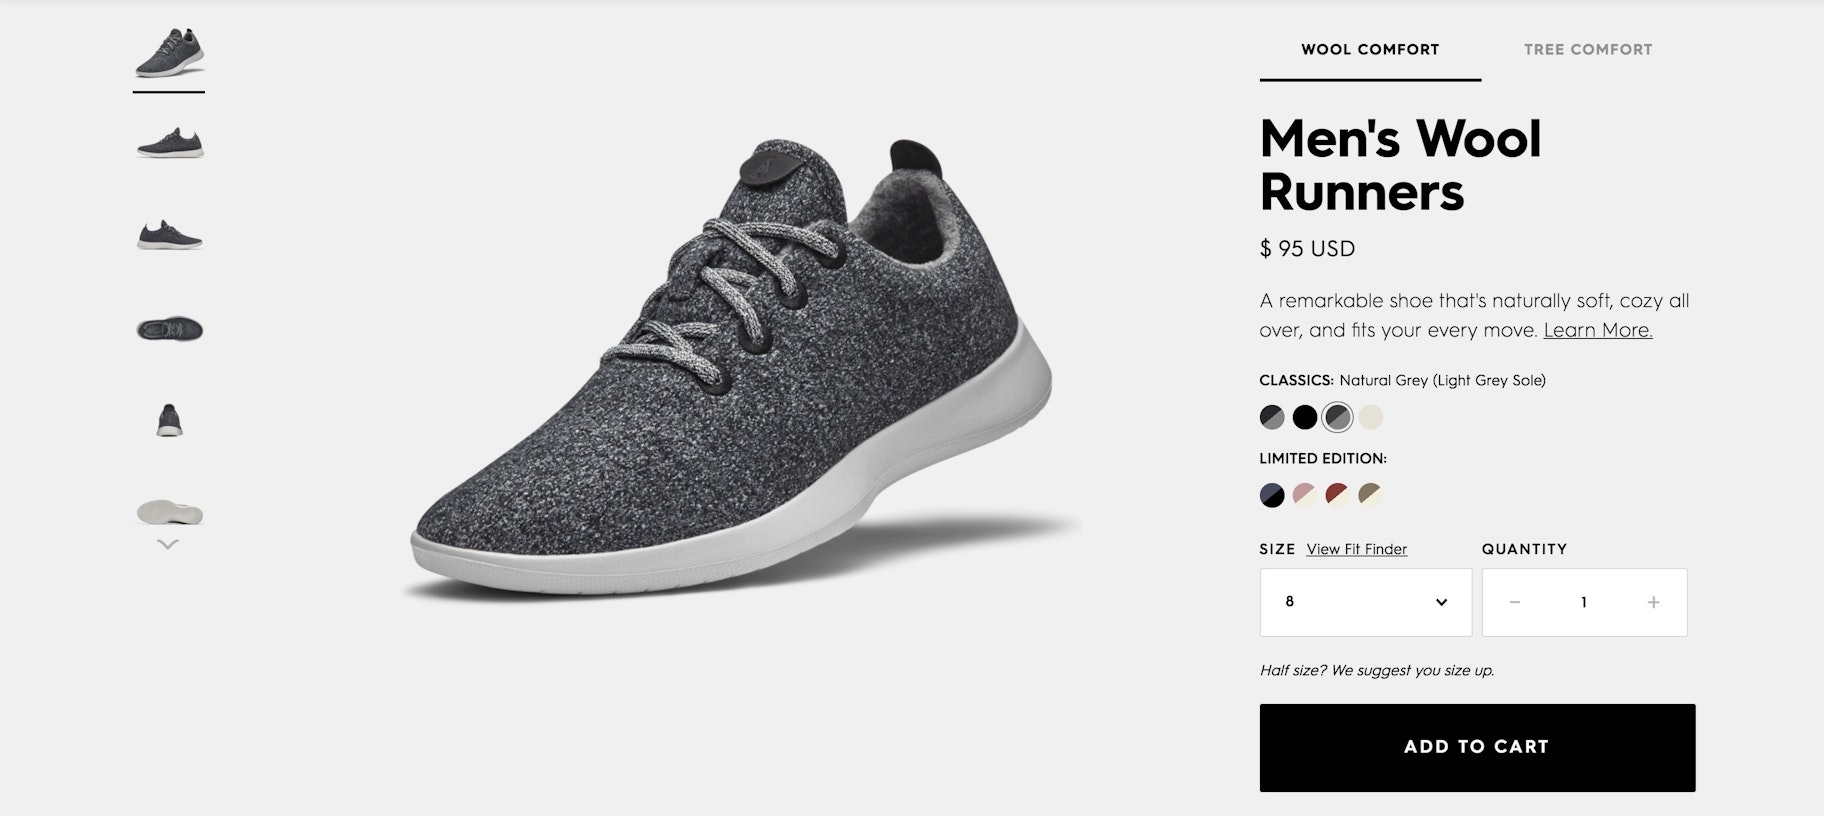Open the size dropdown showing 8
The width and height of the screenshot is (1824, 816).
tap(1365, 602)
